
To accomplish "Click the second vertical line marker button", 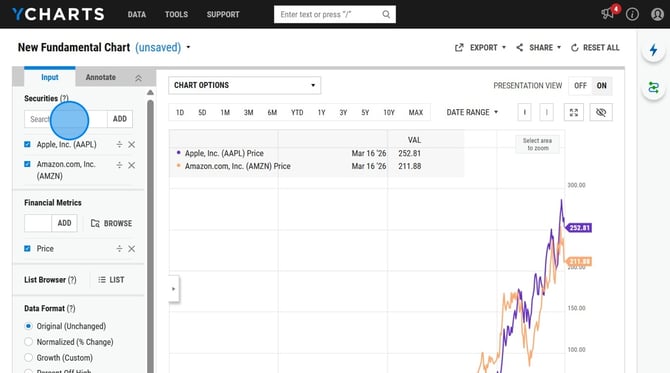I will click(547, 112).
